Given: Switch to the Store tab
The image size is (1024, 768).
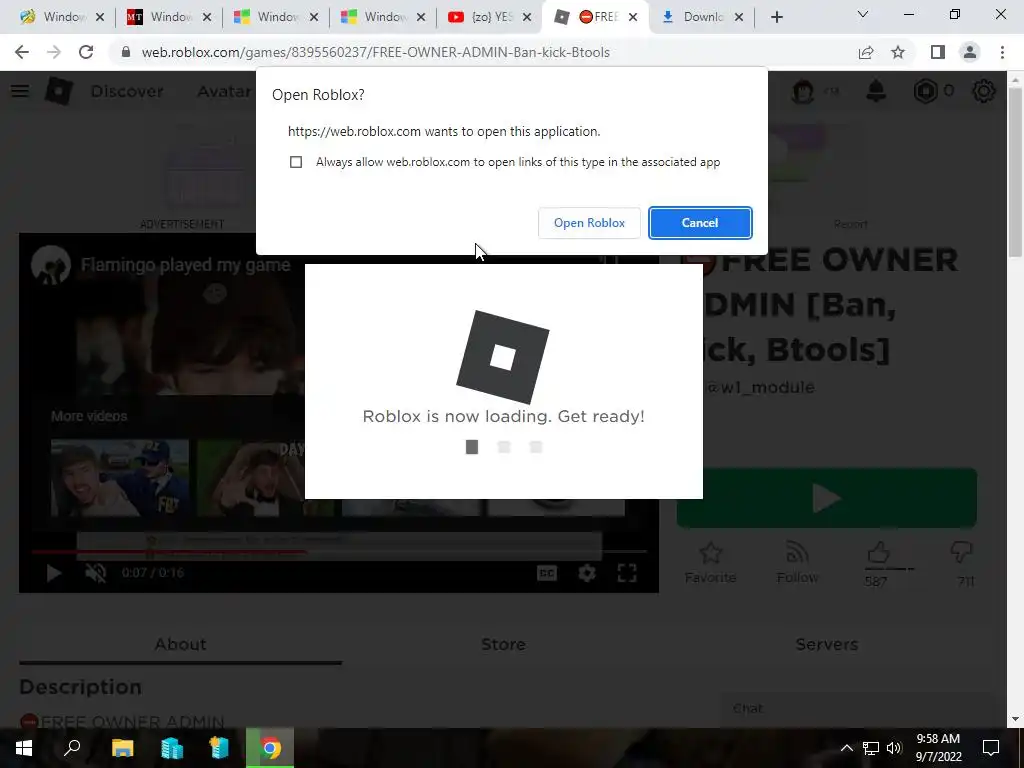Looking at the screenshot, I should pyautogui.click(x=504, y=644).
